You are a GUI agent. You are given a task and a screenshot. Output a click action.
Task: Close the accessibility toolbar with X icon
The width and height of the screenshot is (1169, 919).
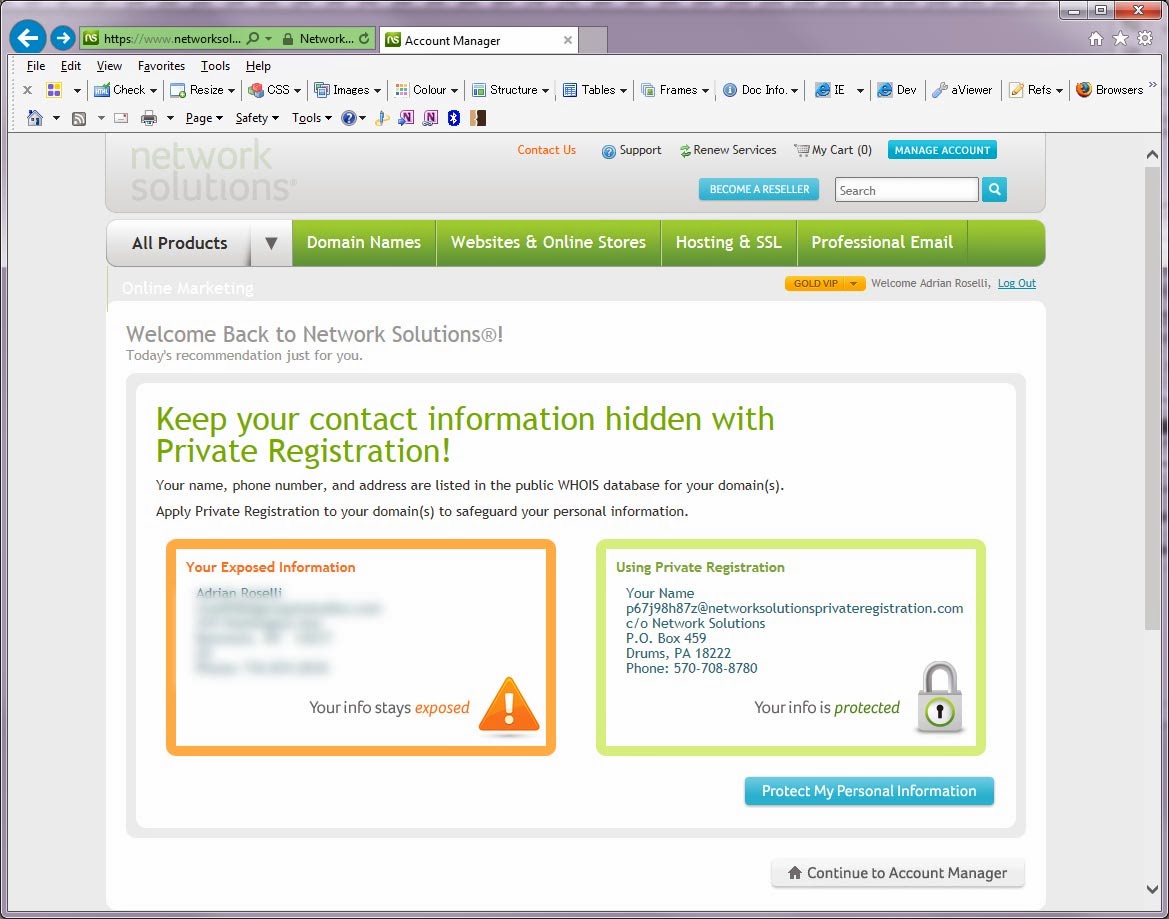(28, 89)
